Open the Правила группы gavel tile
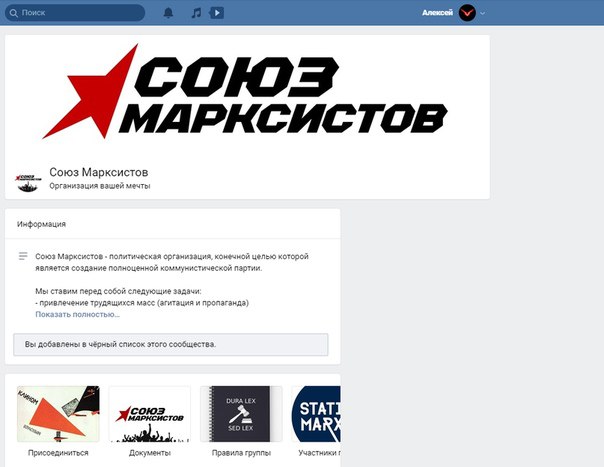The image size is (604, 467). coord(241,414)
